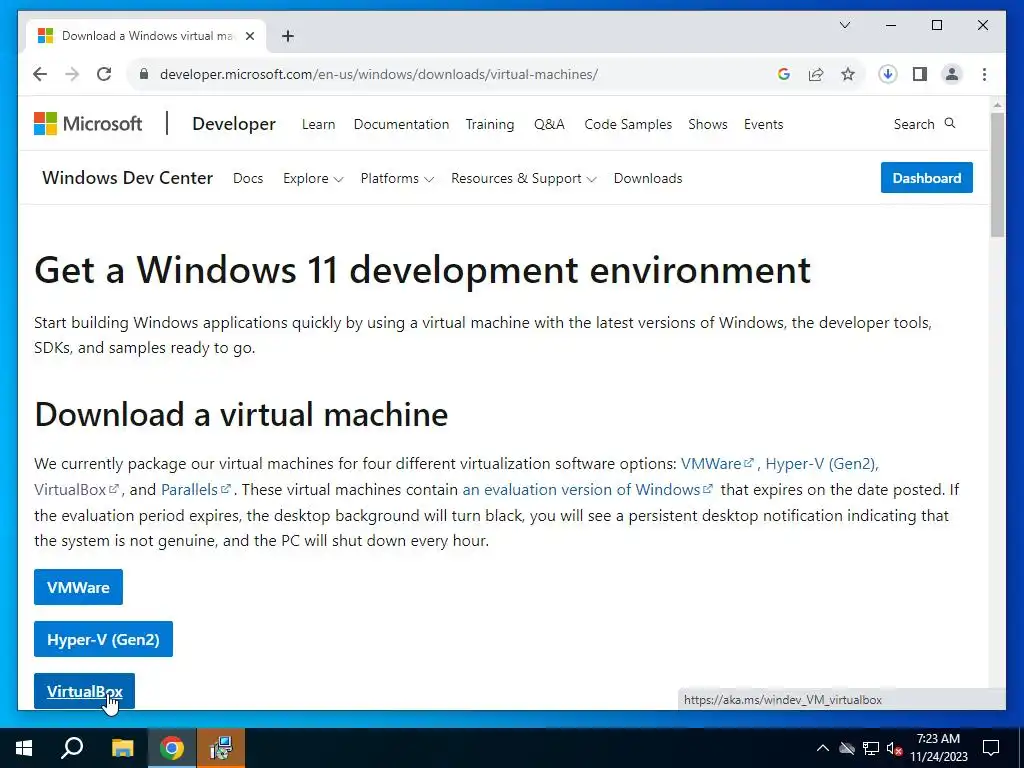Image resolution: width=1024 pixels, height=768 pixels.
Task: Open taskbar search magnifier
Action: pos(72,748)
